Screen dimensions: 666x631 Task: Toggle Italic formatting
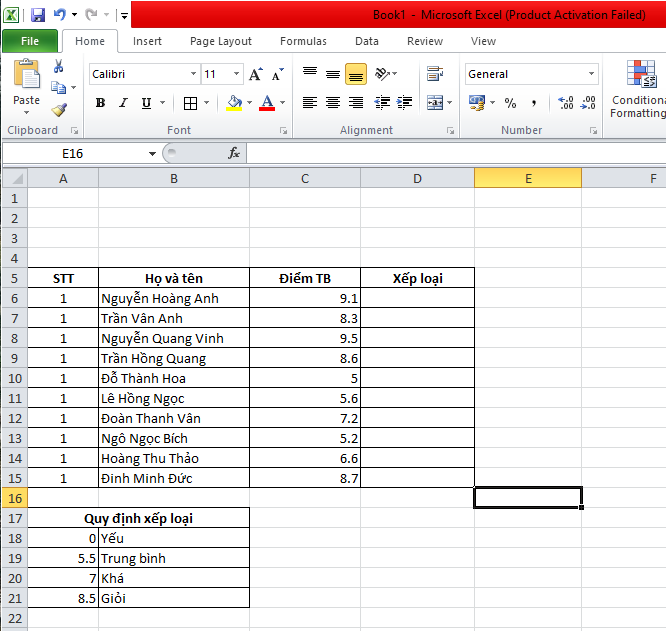click(124, 103)
